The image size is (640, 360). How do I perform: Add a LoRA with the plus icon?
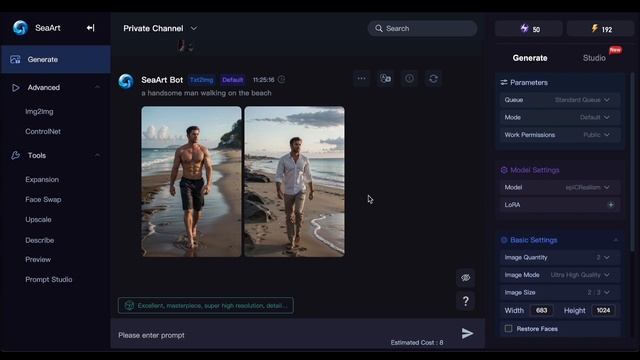(611, 205)
